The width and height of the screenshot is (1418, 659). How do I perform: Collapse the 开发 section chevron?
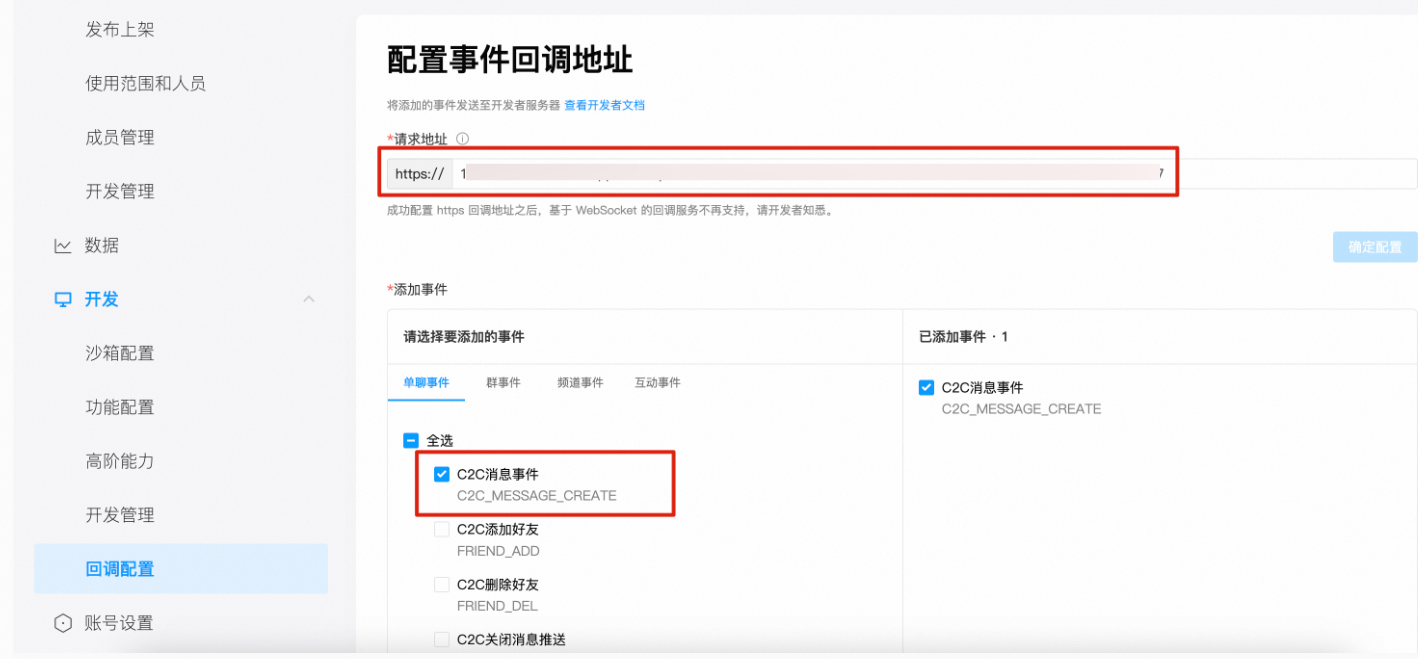point(309,299)
